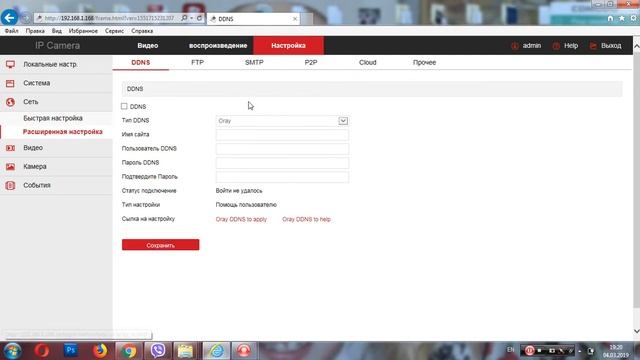Screen dimensions: 640x360
Task: Open the browser home icon
Action: point(610,18)
